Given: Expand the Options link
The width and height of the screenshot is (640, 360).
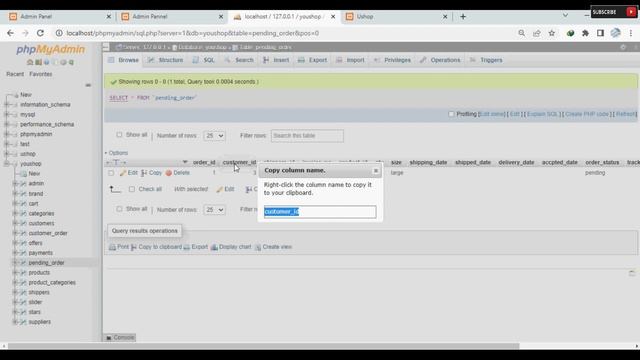Looking at the screenshot, I should 118,153.
